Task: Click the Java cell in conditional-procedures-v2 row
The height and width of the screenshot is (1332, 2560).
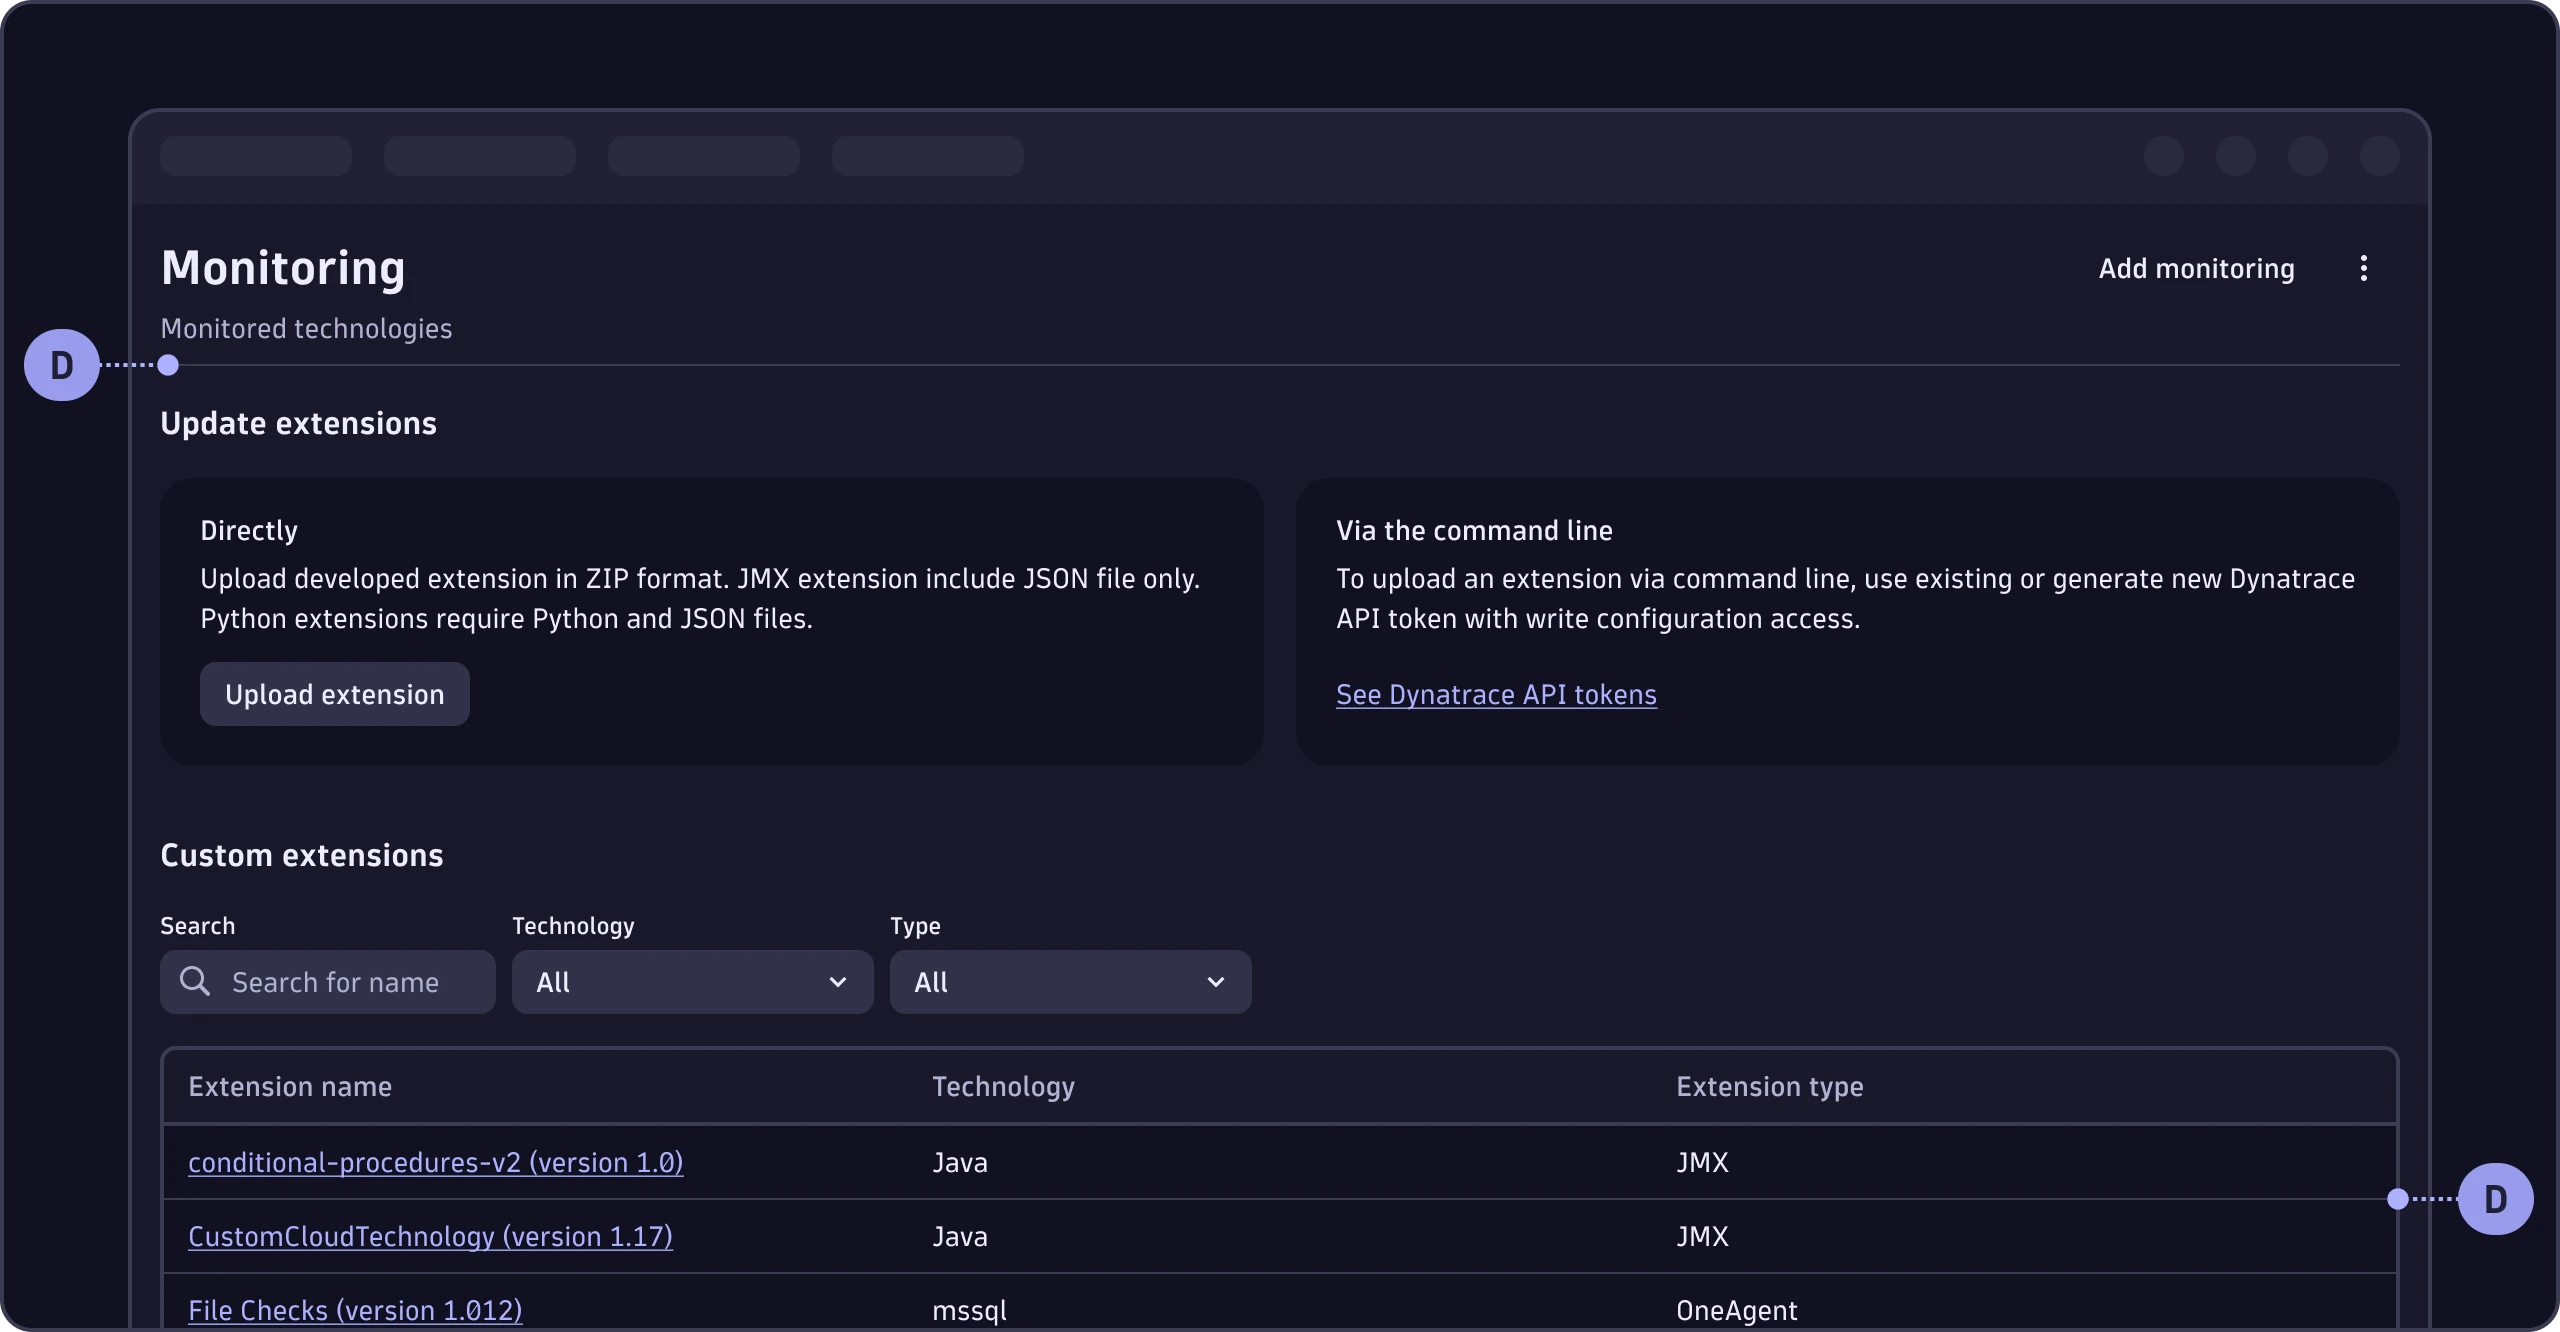Action: pos(960,1162)
